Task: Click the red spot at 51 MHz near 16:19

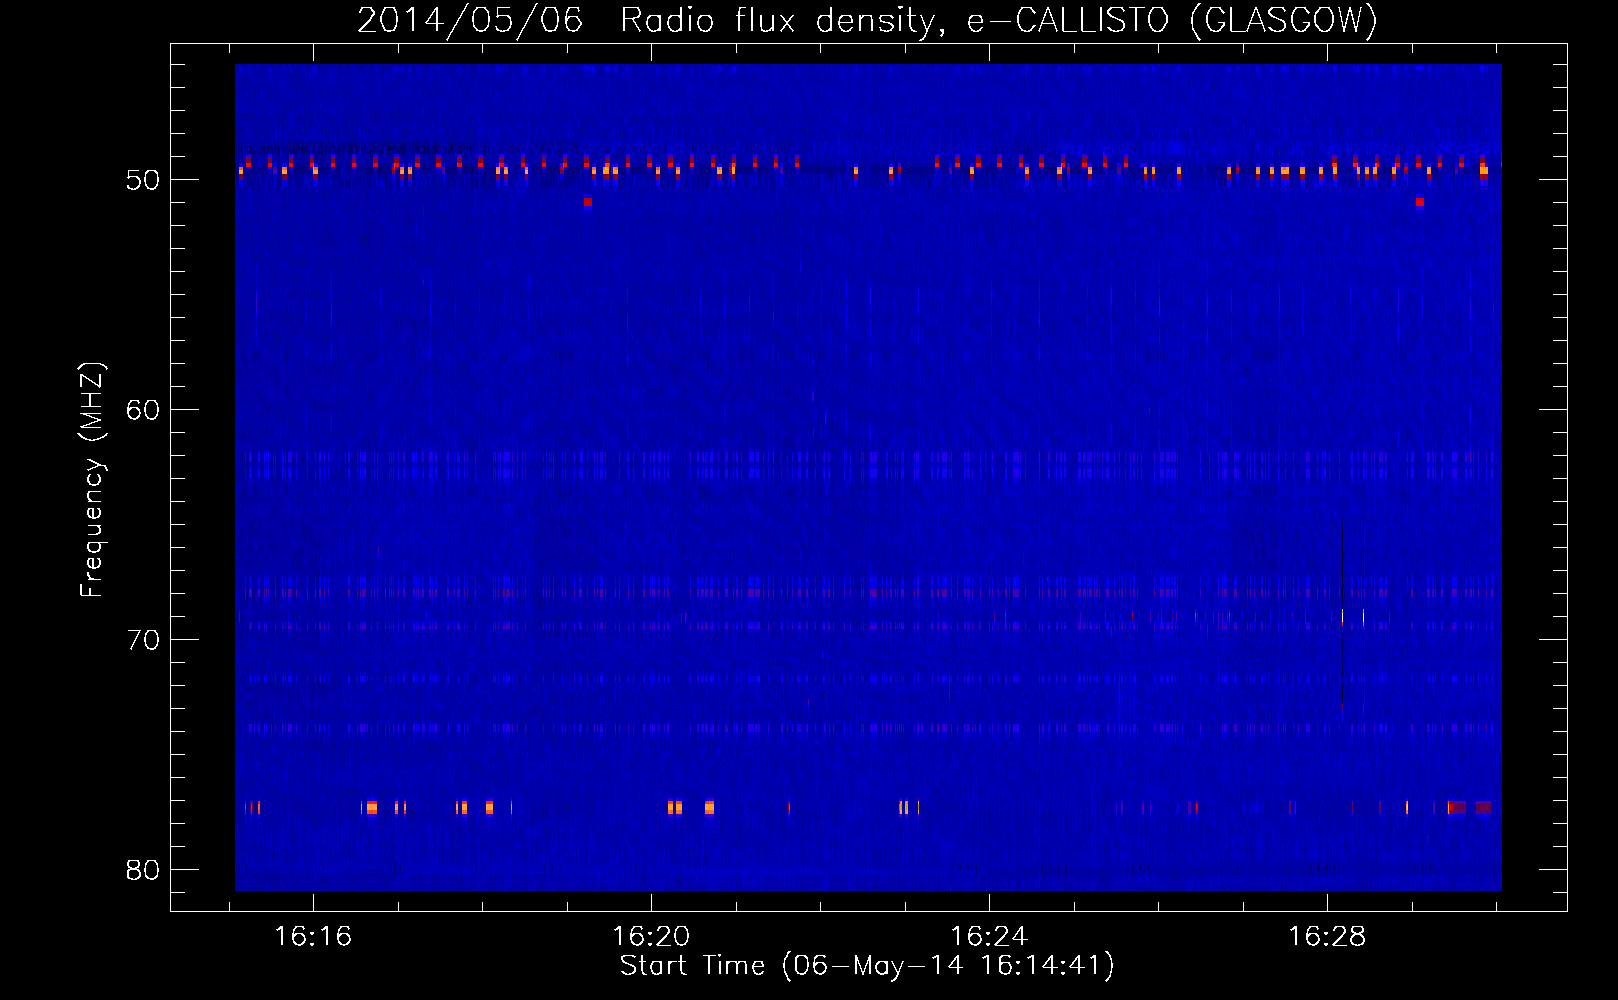Action: (x=588, y=202)
